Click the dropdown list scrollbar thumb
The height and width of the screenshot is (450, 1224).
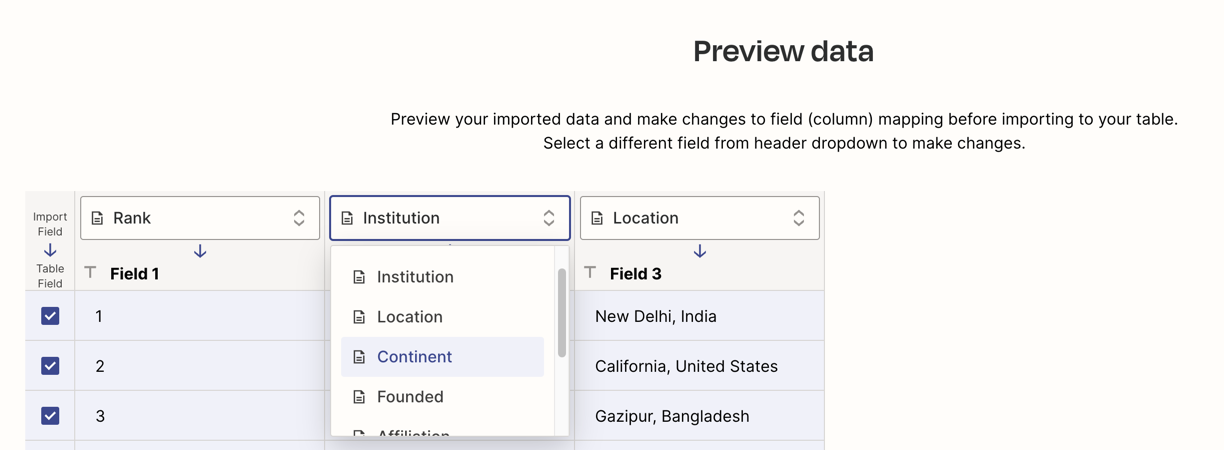[562, 312]
